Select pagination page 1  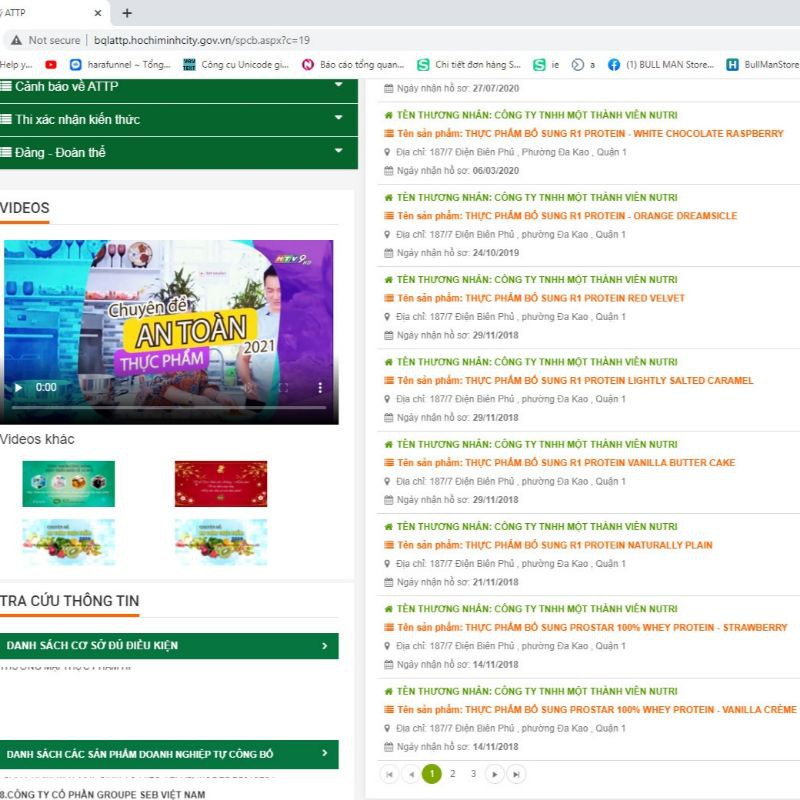click(432, 774)
